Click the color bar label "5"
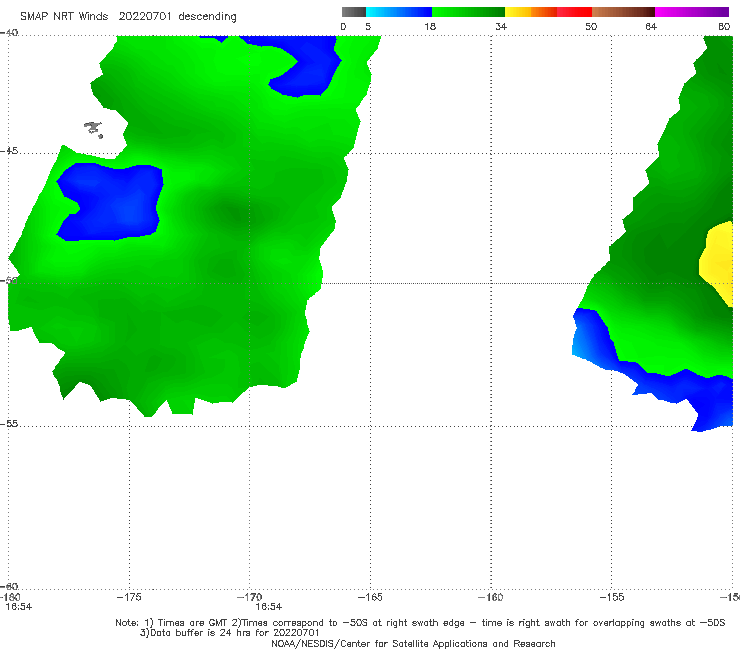The height and width of the screenshot is (650, 740). (x=368, y=27)
